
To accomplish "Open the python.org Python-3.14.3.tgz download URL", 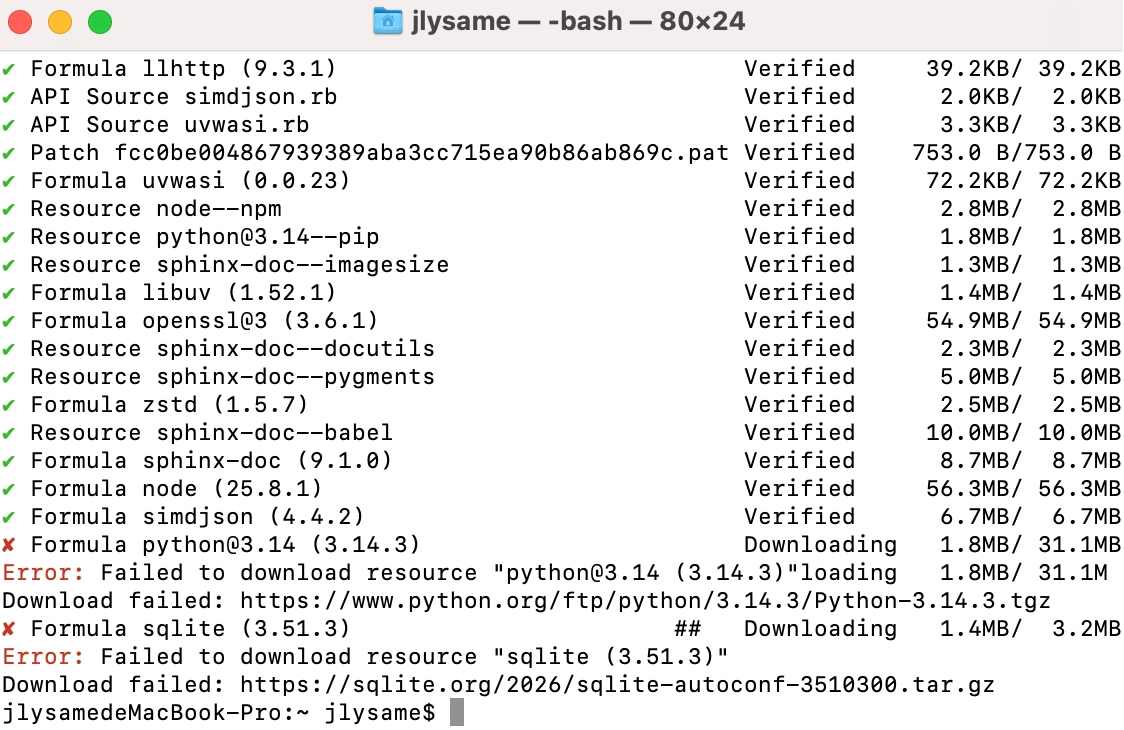I will click(x=645, y=601).
